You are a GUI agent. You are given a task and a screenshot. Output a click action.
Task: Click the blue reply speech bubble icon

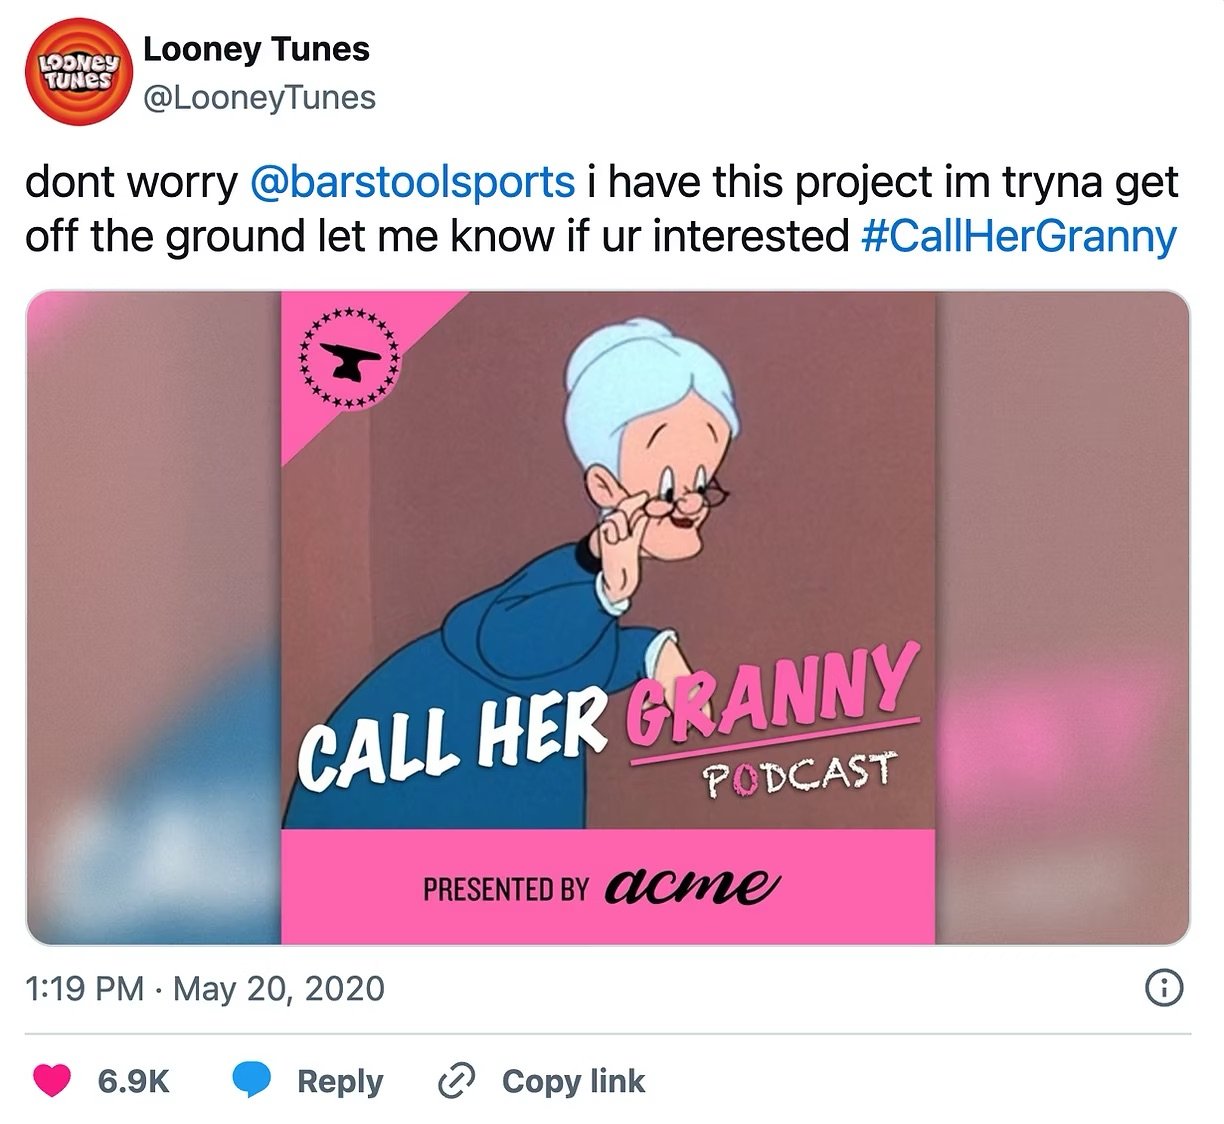pos(252,1081)
